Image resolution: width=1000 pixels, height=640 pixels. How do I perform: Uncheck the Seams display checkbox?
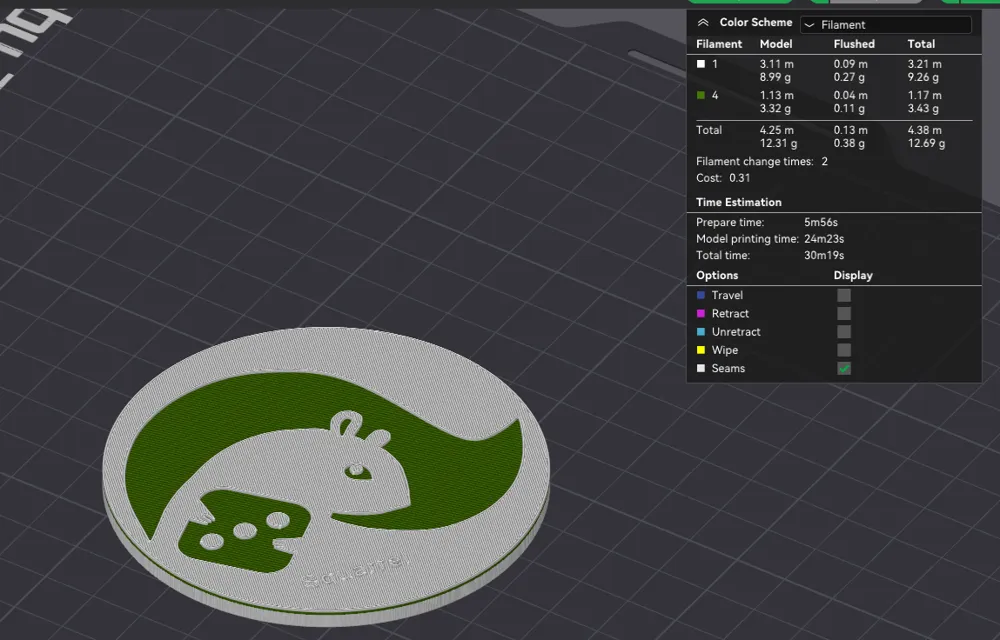[844, 368]
